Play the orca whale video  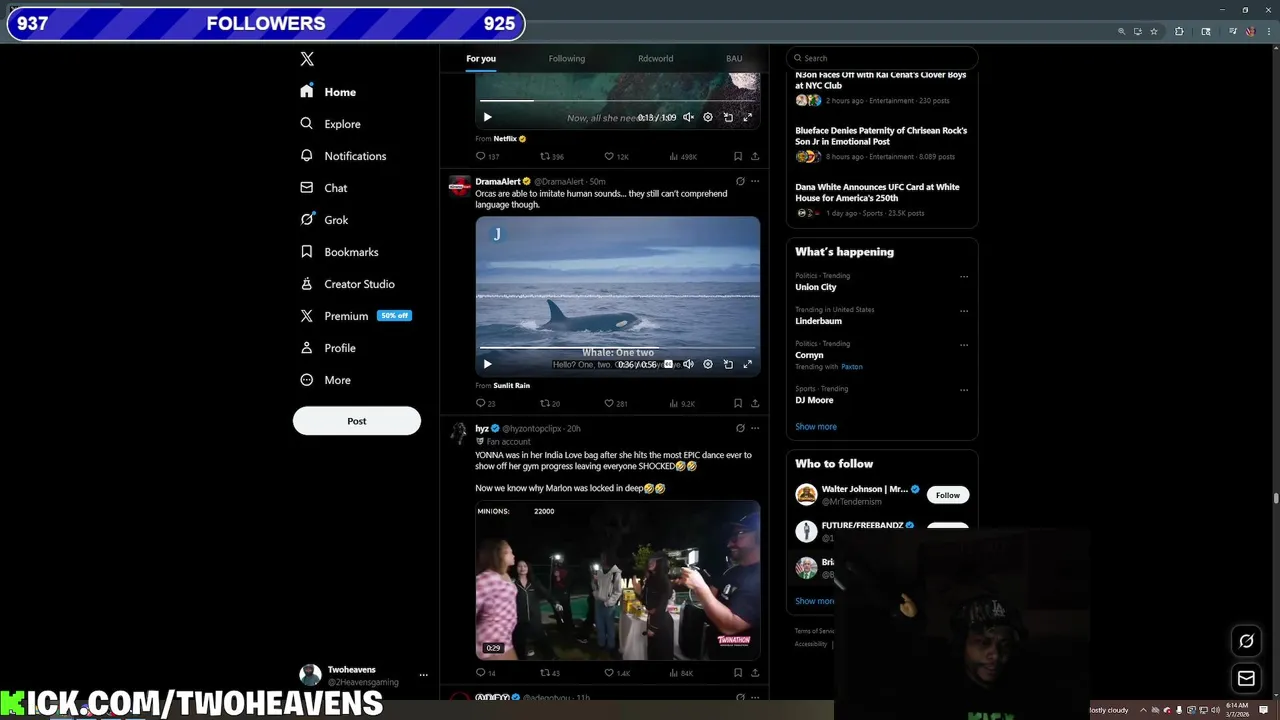click(x=487, y=364)
